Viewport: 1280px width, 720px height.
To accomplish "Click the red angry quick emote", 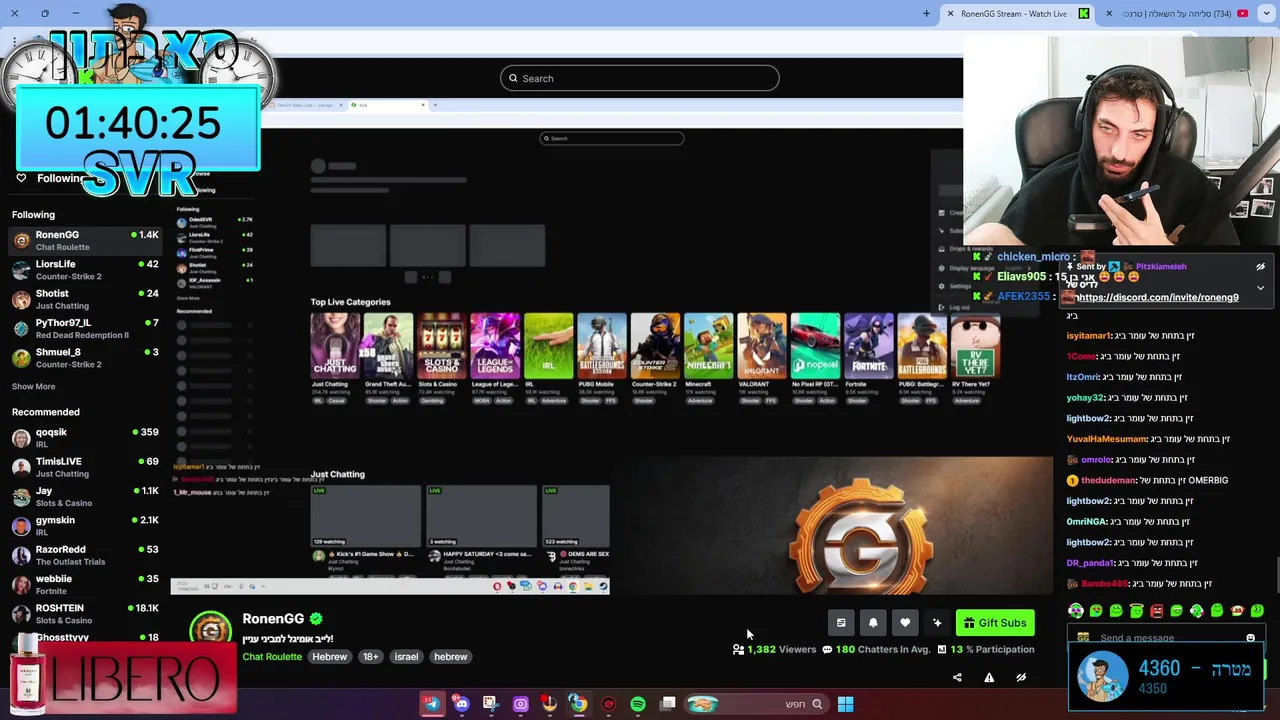I will coord(1156,610).
